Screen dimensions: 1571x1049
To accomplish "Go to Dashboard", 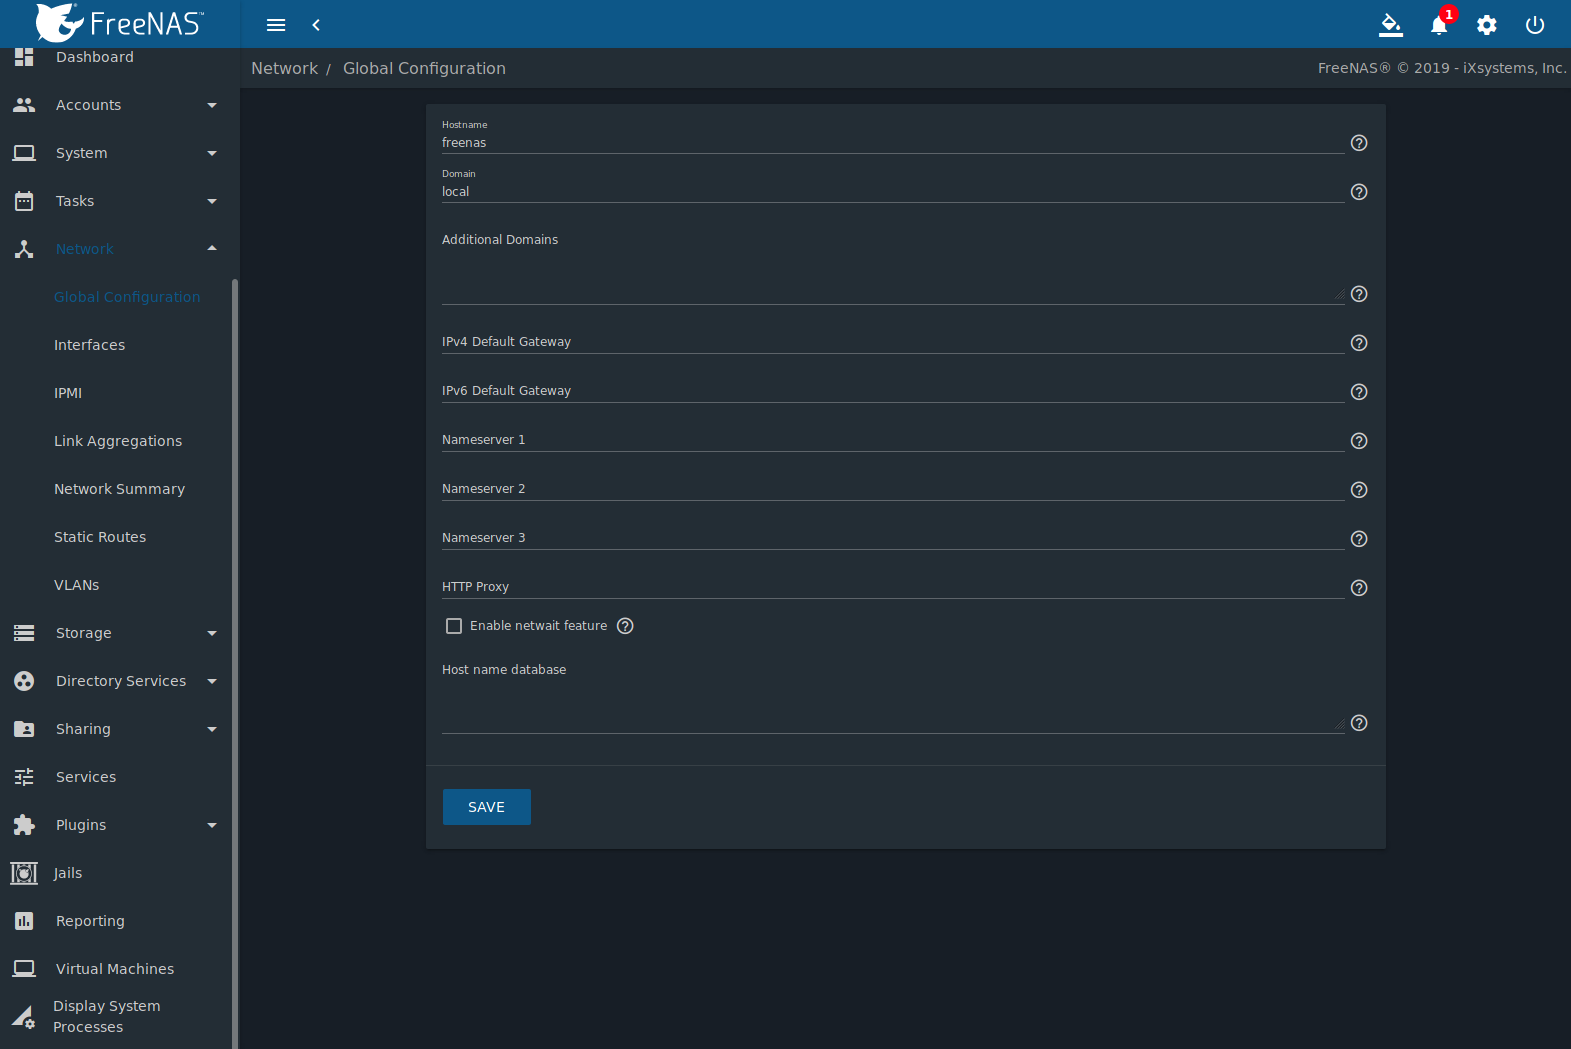I will coord(94,57).
